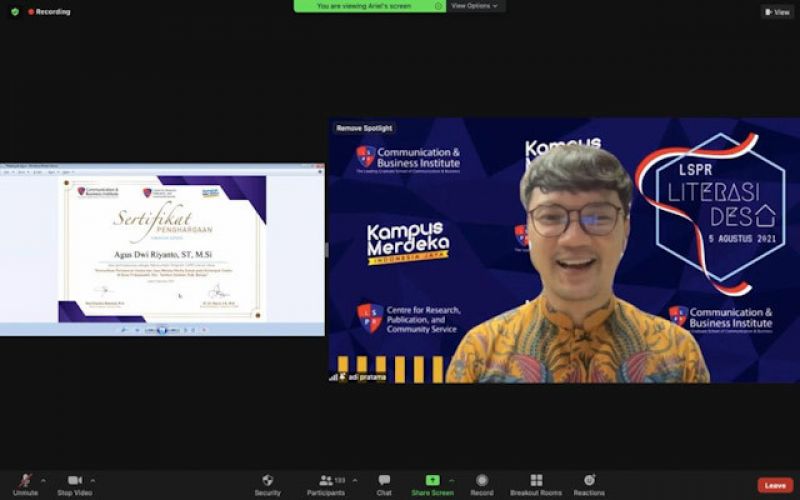Click the help icon in photo viewer toolbar
This screenshot has width=800, height=500.
(320, 172)
